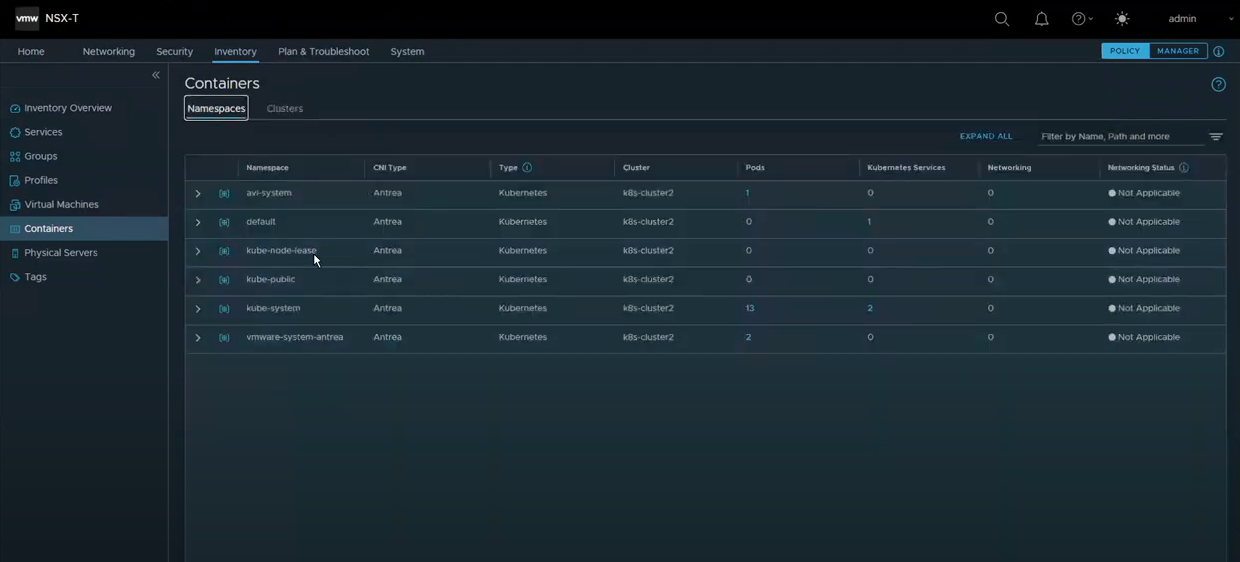Open the Security menu tab
Image resolution: width=1240 pixels, height=562 pixels.
click(x=174, y=51)
